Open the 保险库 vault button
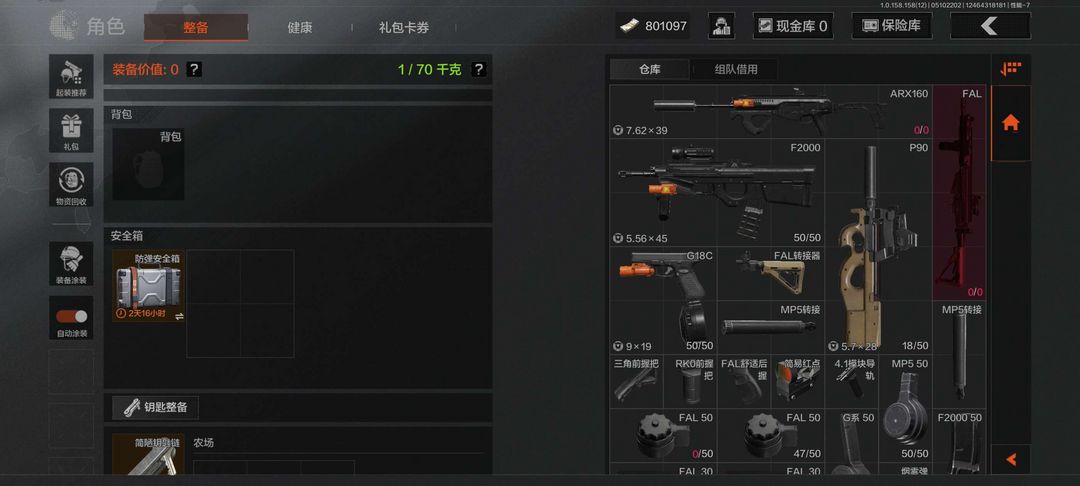1080x486 pixels. (892, 26)
